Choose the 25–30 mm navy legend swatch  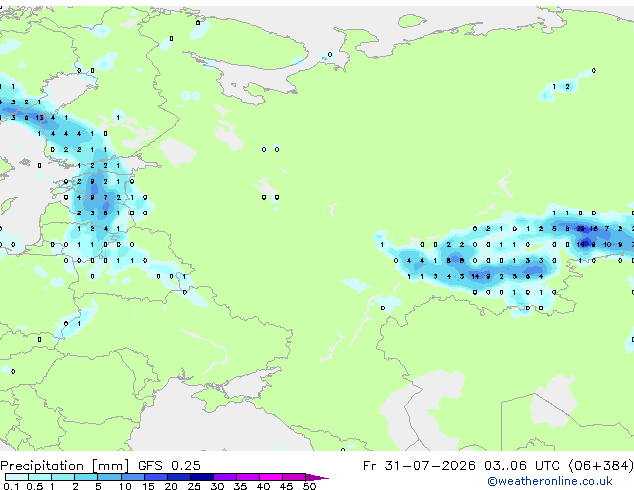[201, 477]
